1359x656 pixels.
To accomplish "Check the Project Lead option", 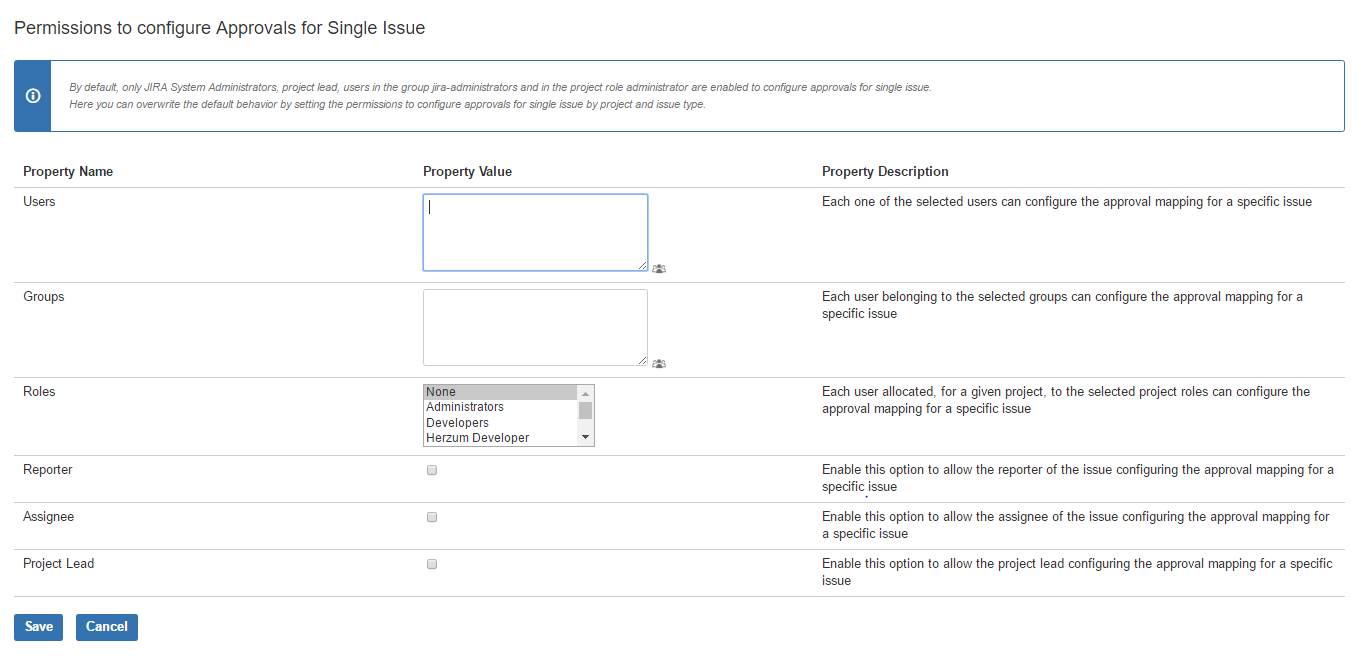I will pyautogui.click(x=432, y=564).
